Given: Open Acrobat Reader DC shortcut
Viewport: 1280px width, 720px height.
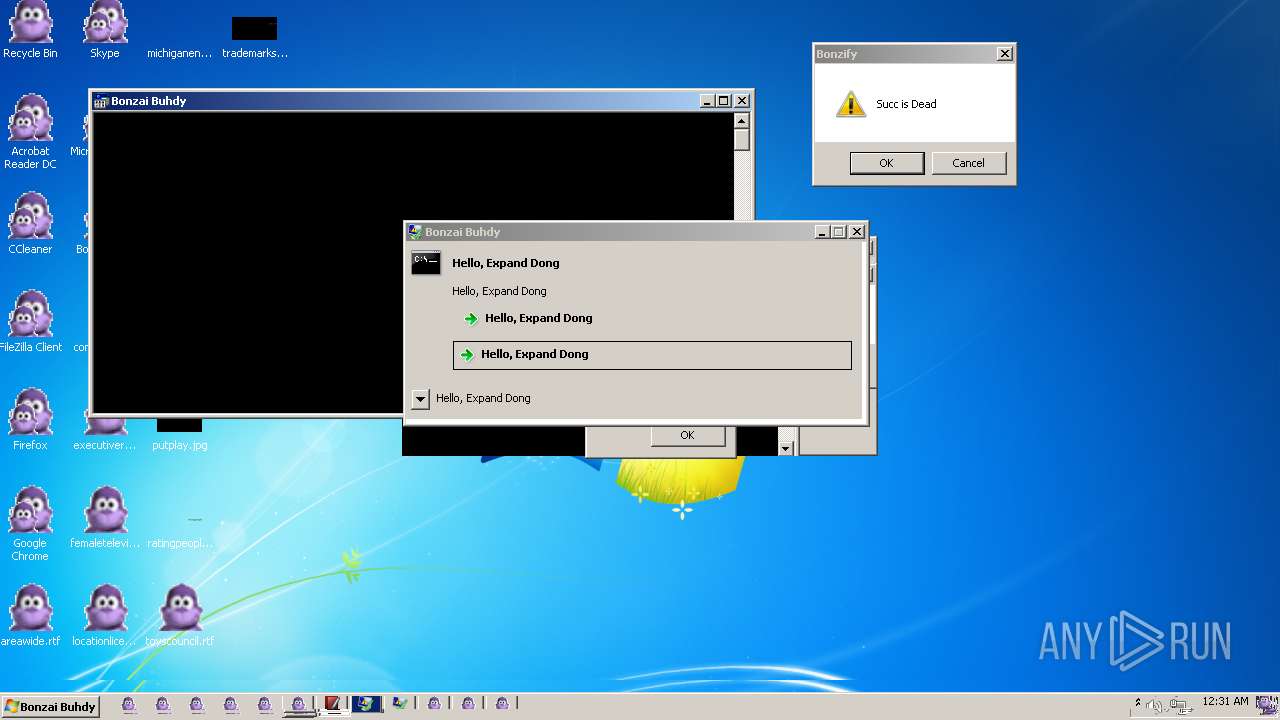Looking at the screenshot, I should tap(30, 131).
